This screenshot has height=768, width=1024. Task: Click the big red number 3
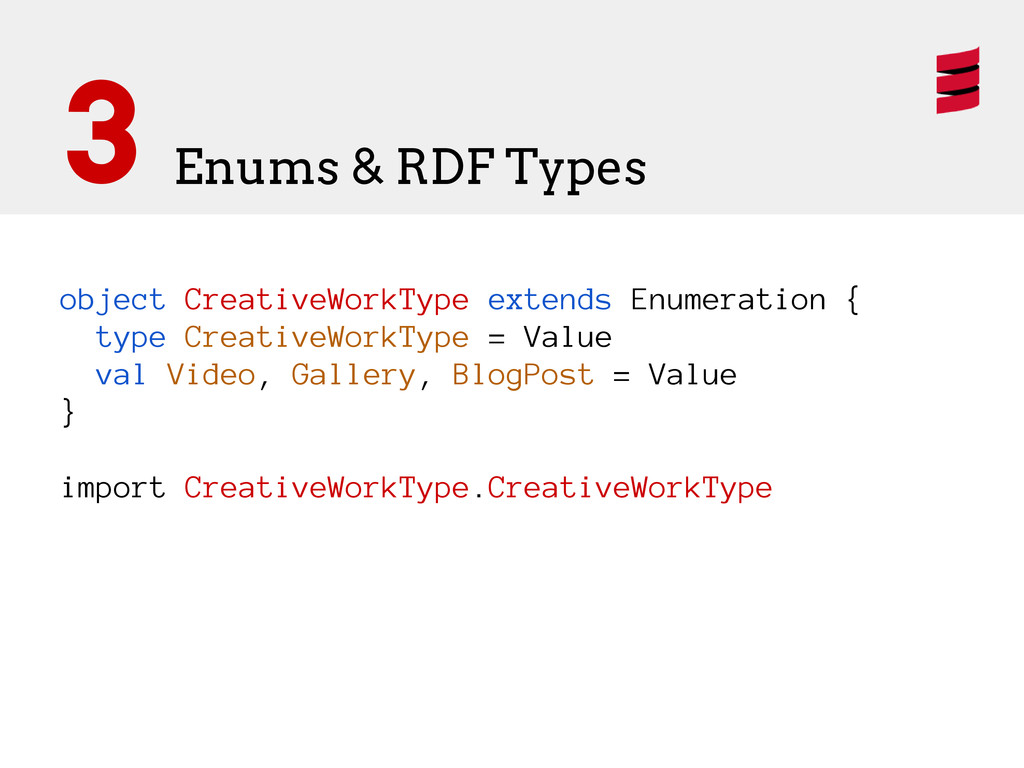(x=102, y=131)
